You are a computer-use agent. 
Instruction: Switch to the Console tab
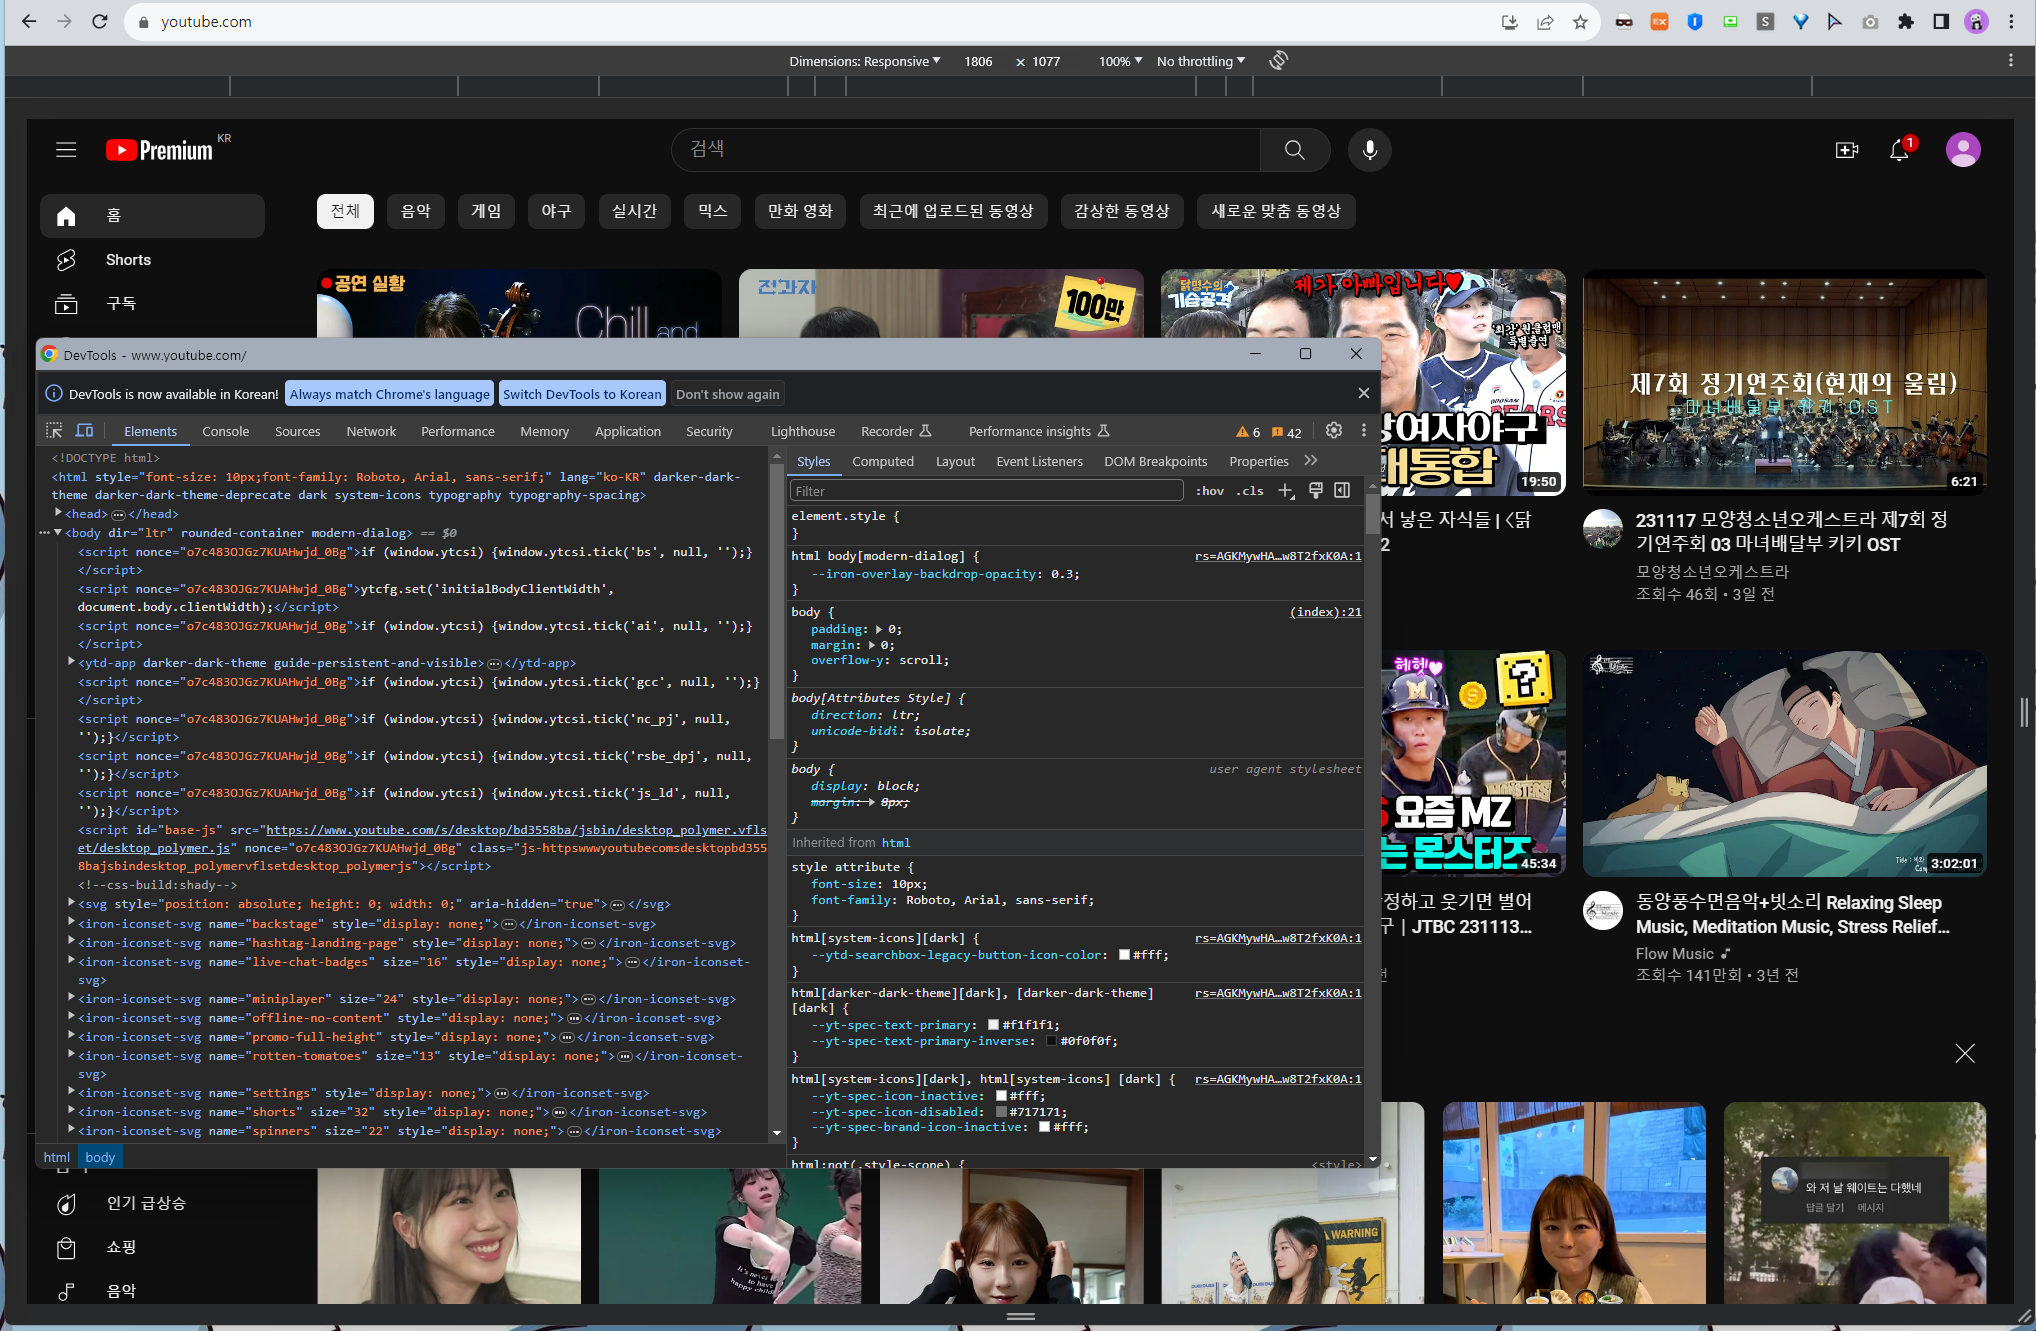(225, 431)
